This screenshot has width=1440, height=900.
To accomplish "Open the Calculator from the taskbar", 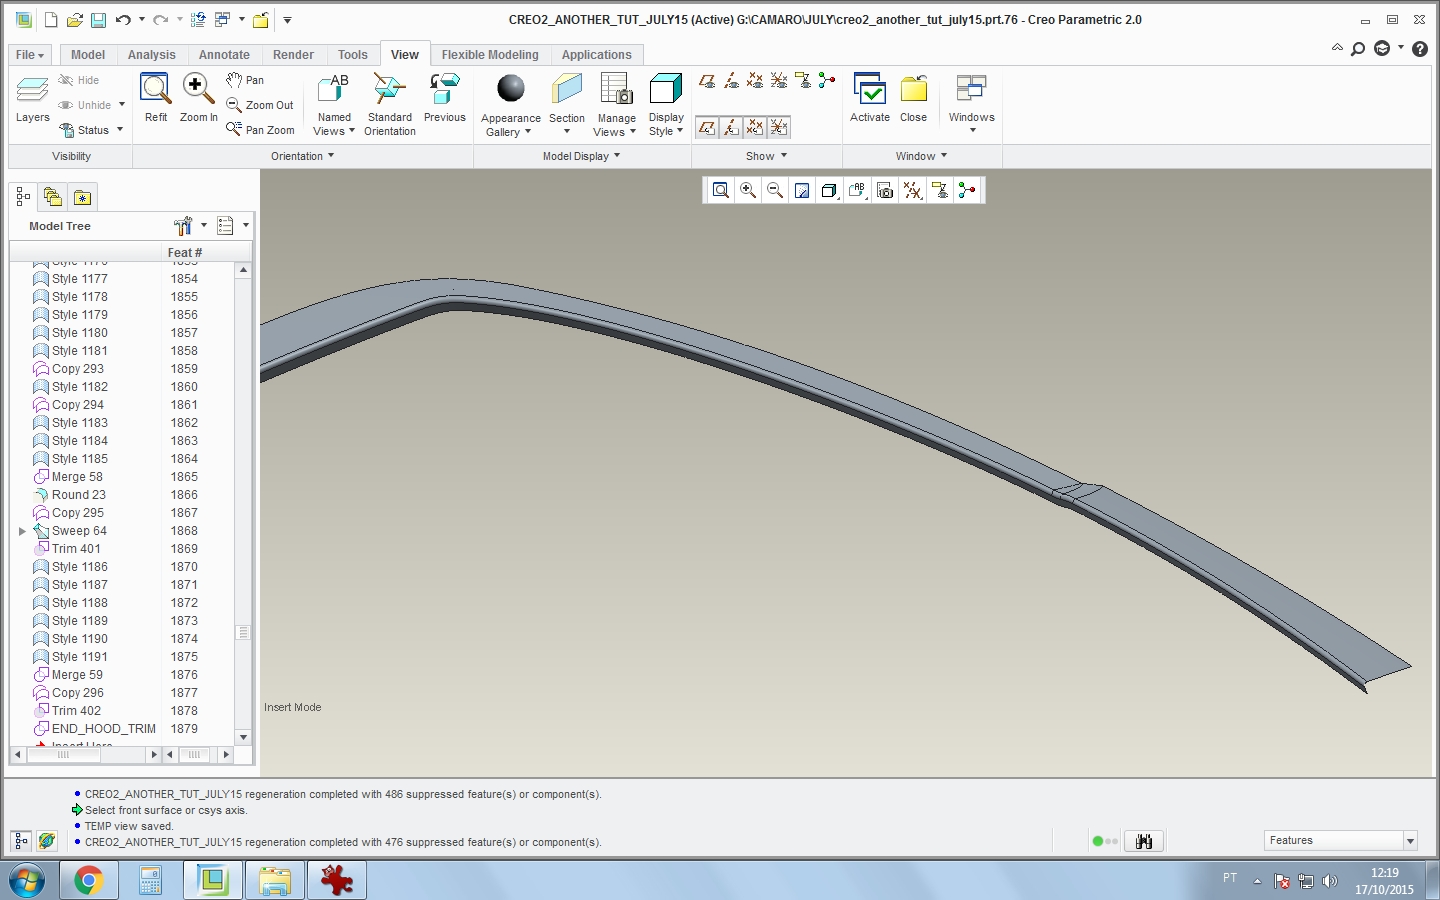I will point(150,881).
